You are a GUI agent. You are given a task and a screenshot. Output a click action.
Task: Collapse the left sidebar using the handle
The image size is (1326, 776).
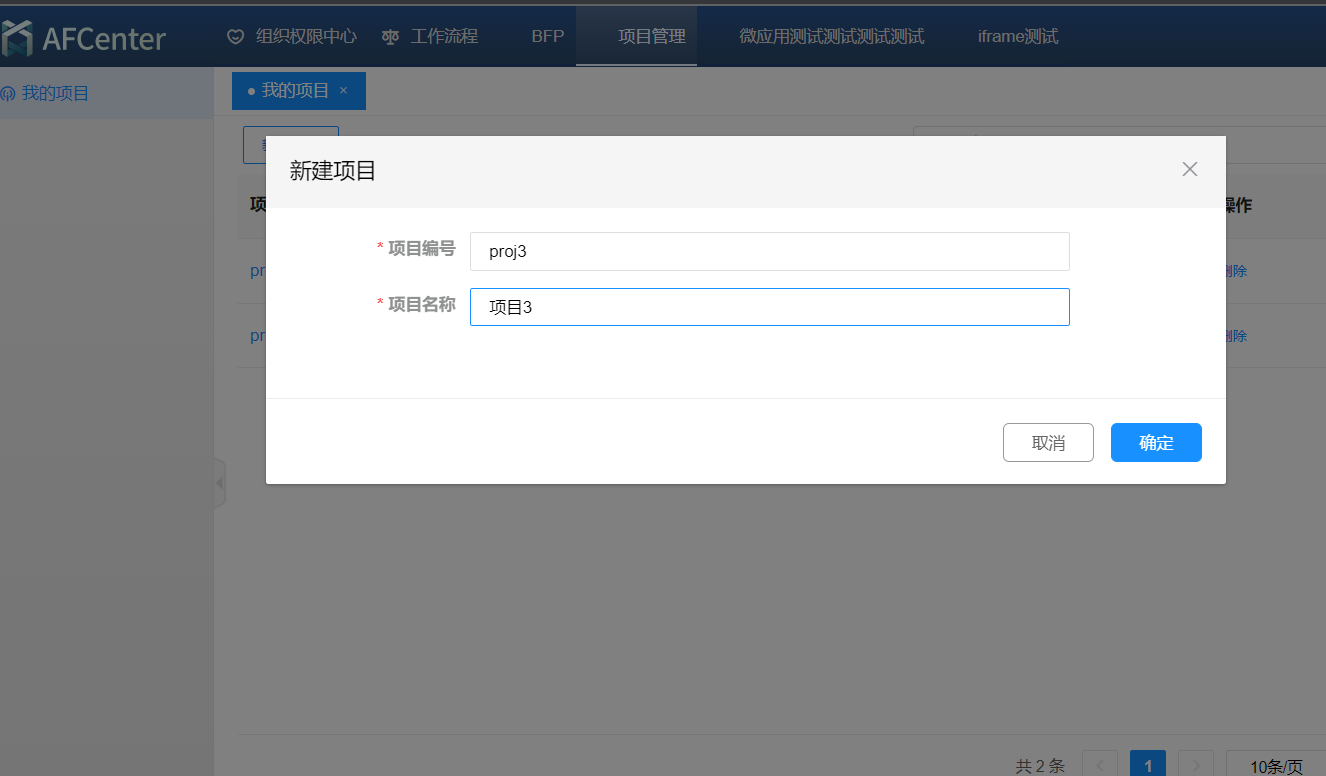click(x=219, y=484)
